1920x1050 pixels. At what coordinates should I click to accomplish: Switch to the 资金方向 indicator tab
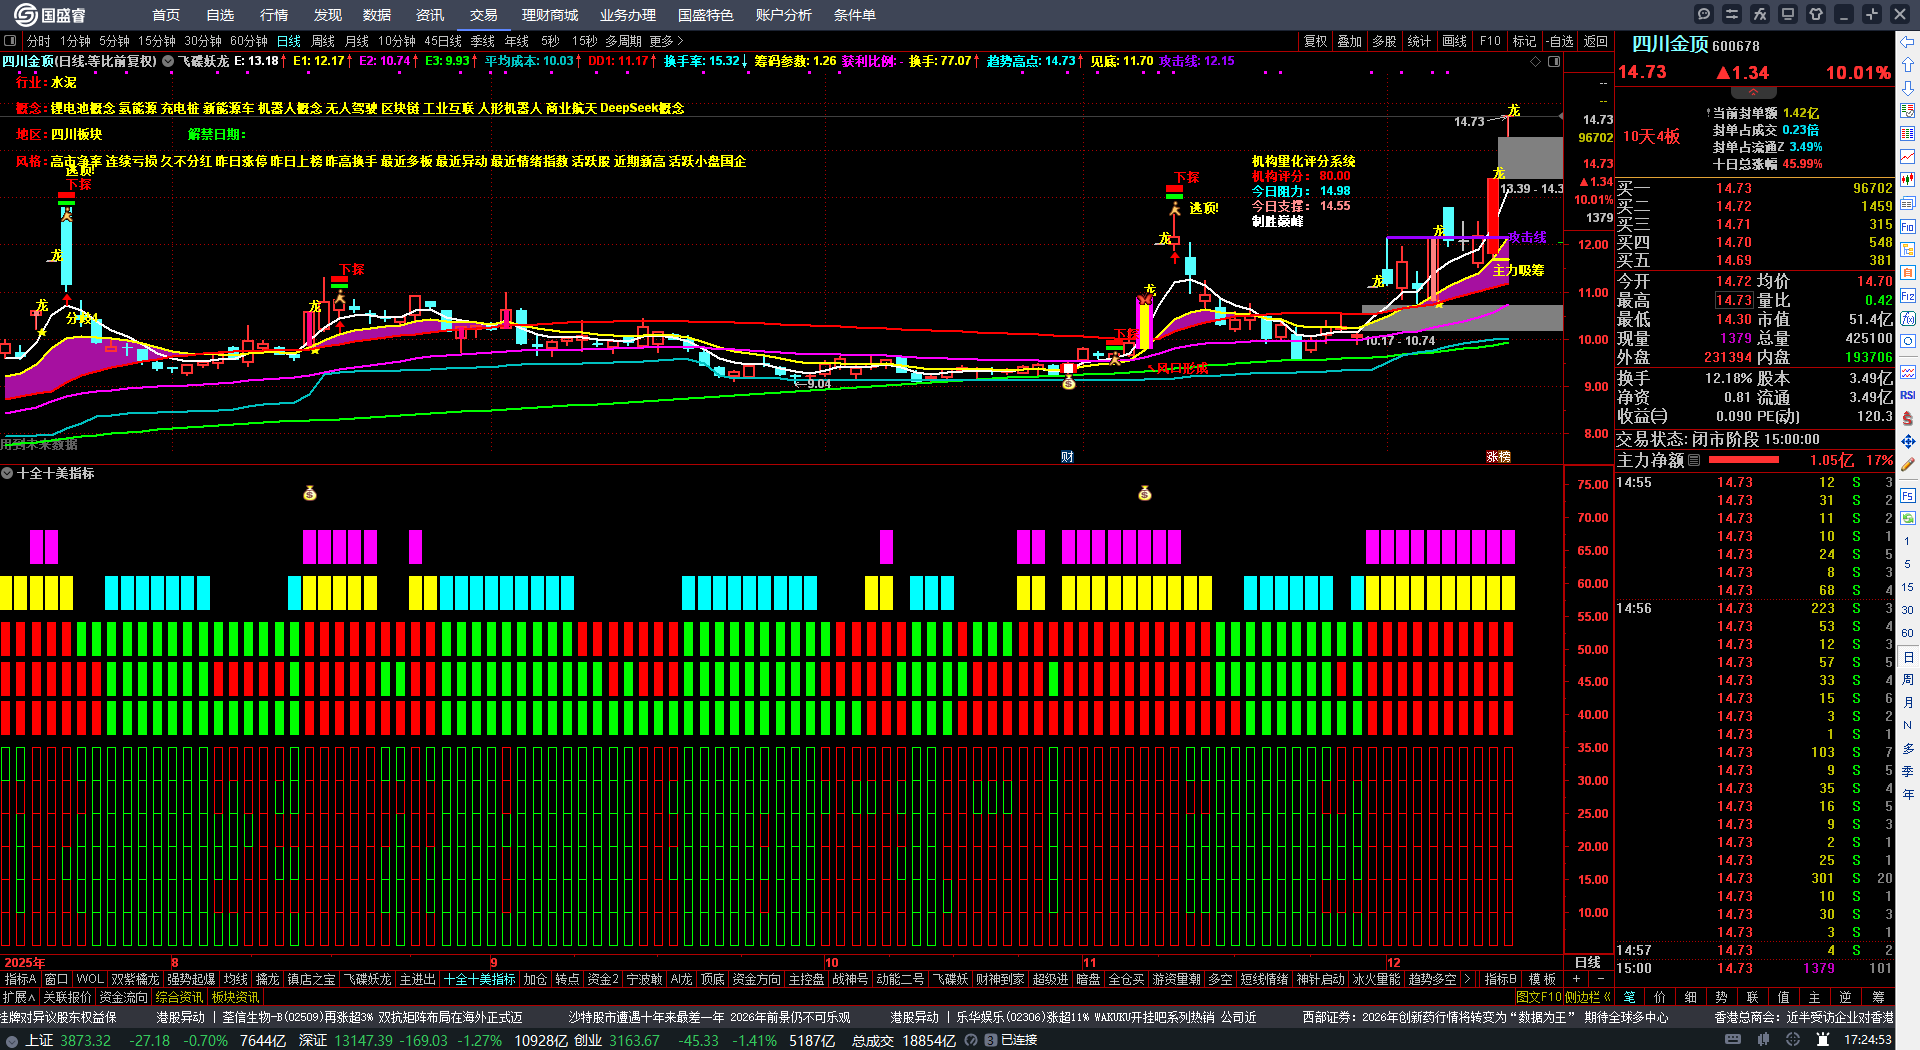pyautogui.click(x=756, y=980)
